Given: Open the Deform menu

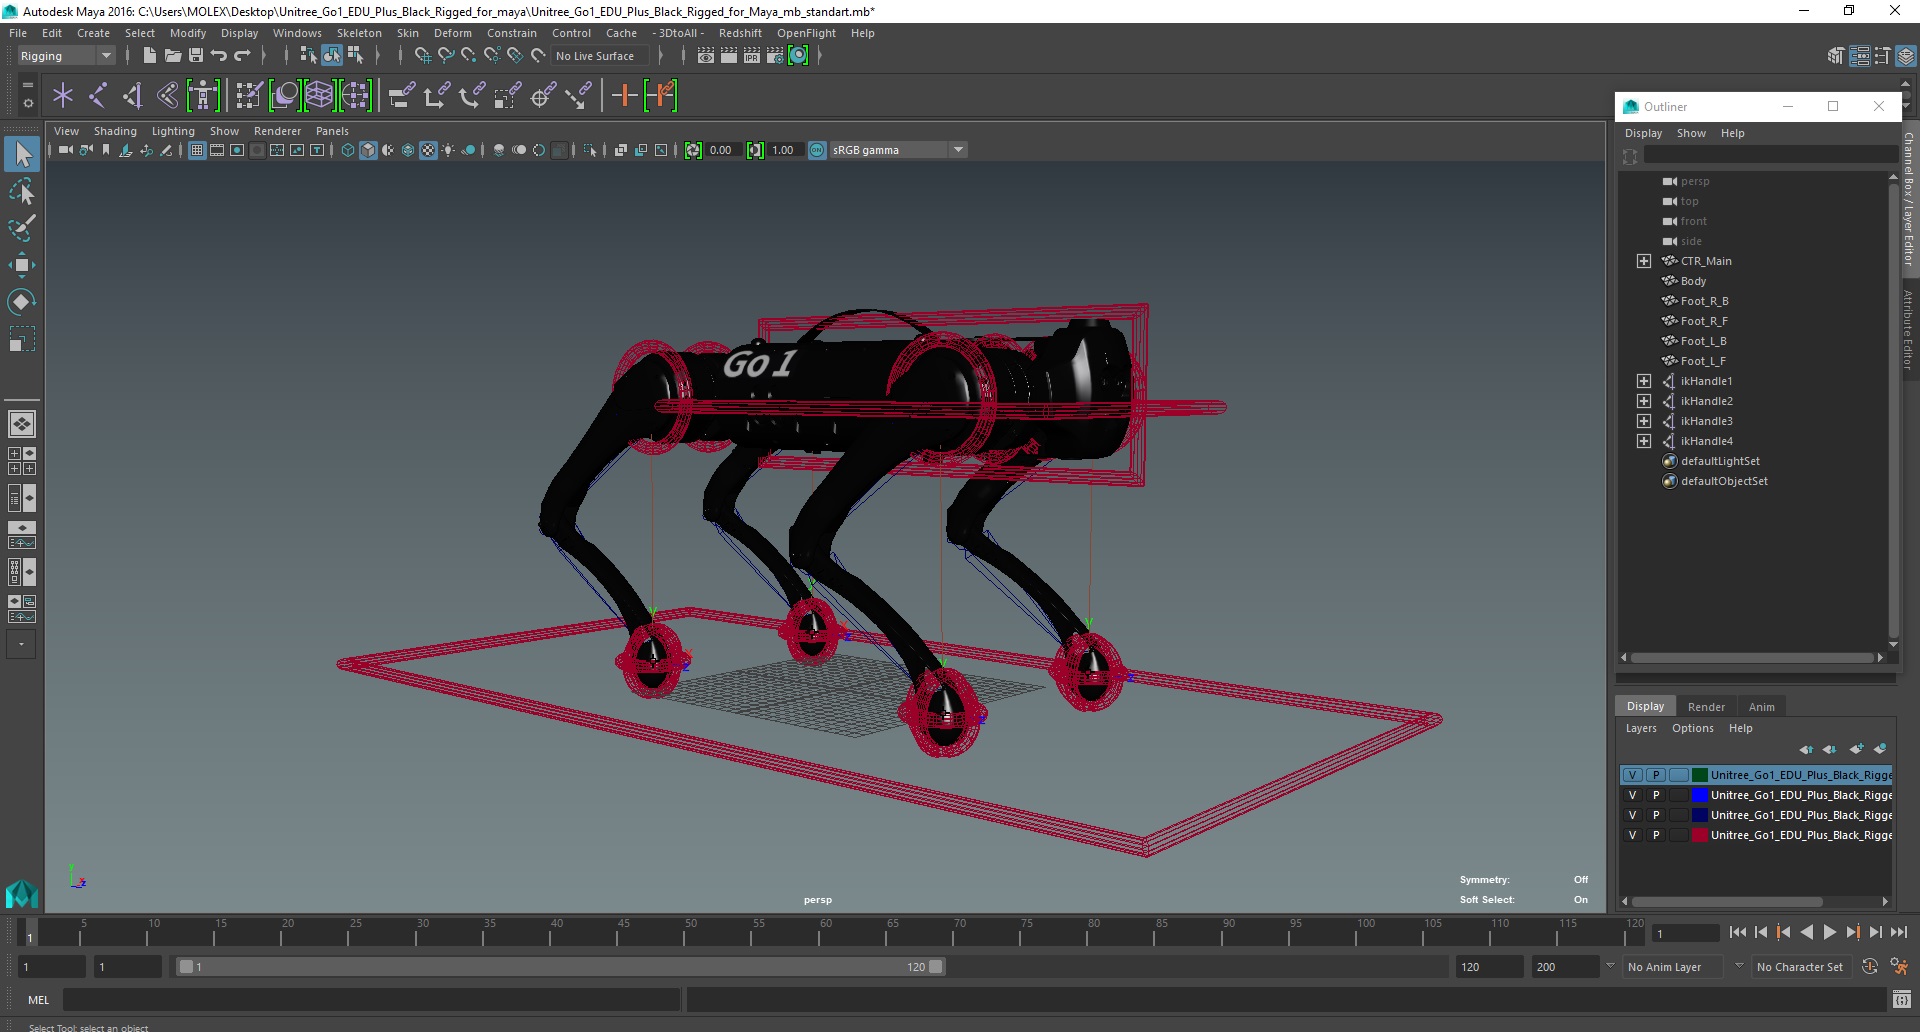Looking at the screenshot, I should 453,33.
